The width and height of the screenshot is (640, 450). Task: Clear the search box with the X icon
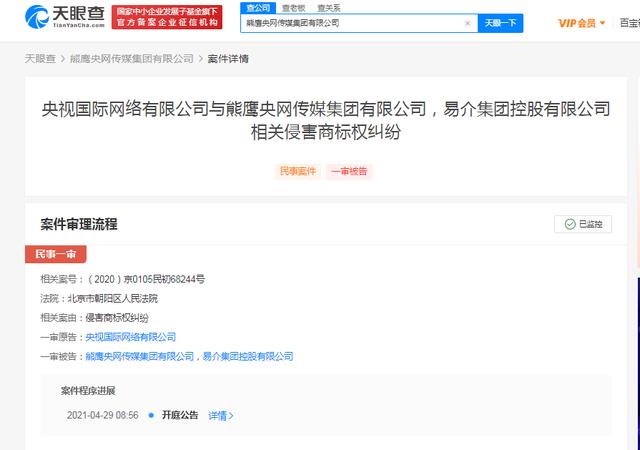[x=468, y=22]
